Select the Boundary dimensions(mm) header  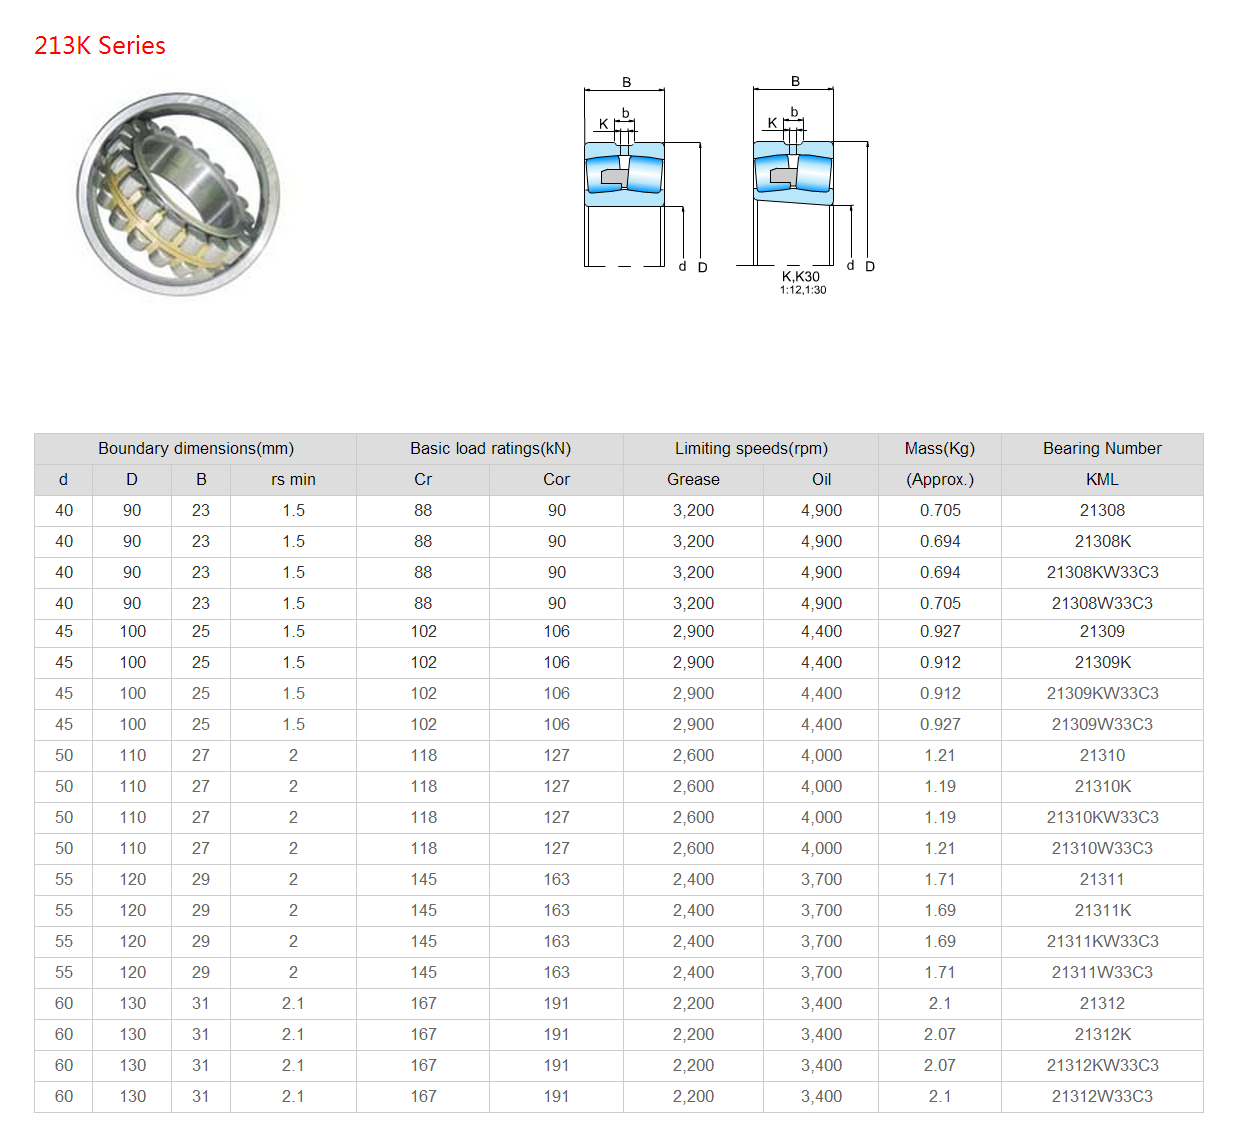[196, 449]
